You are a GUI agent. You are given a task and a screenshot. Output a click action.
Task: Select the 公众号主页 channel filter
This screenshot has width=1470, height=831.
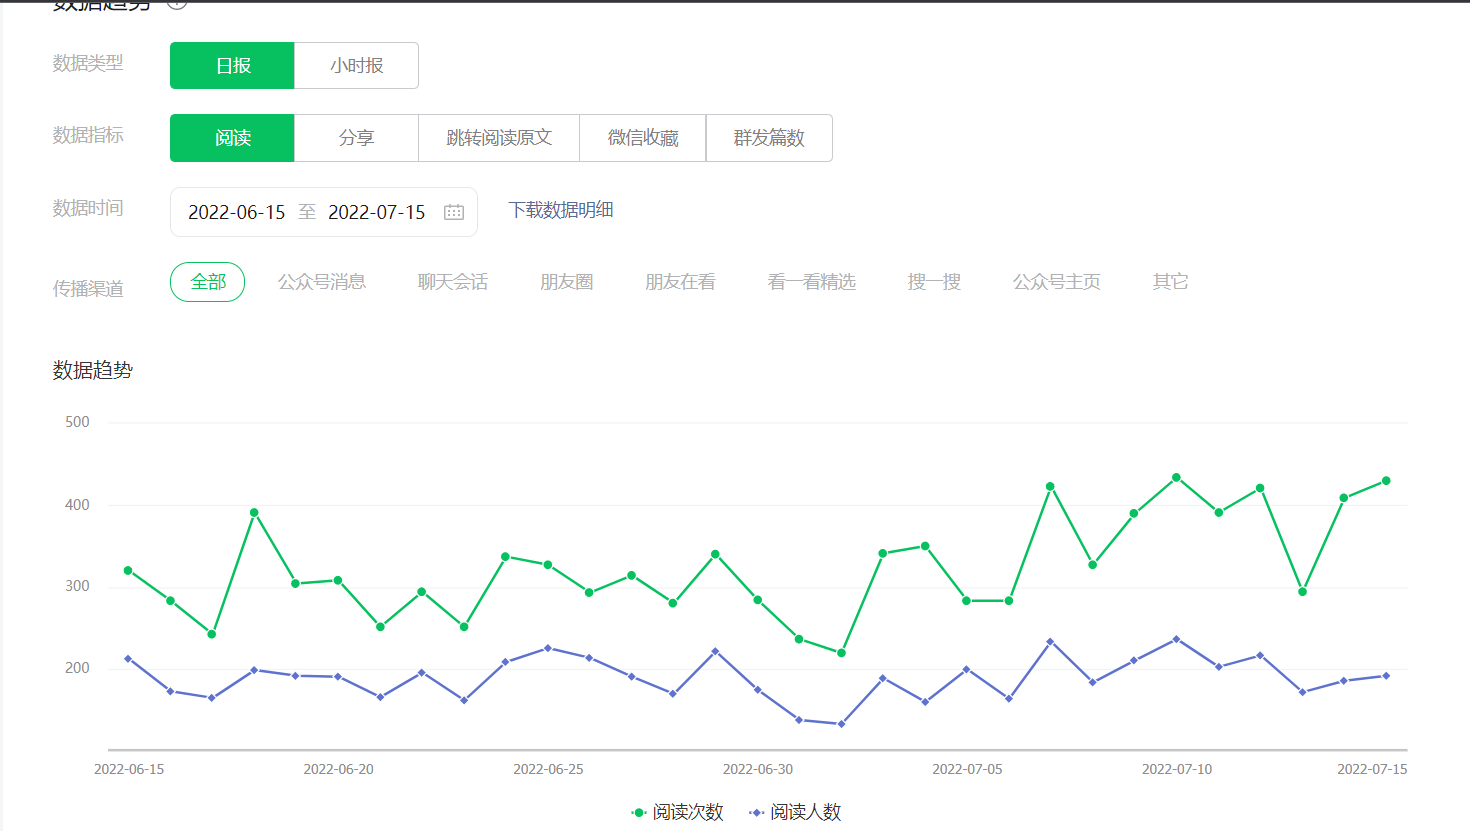(1057, 282)
